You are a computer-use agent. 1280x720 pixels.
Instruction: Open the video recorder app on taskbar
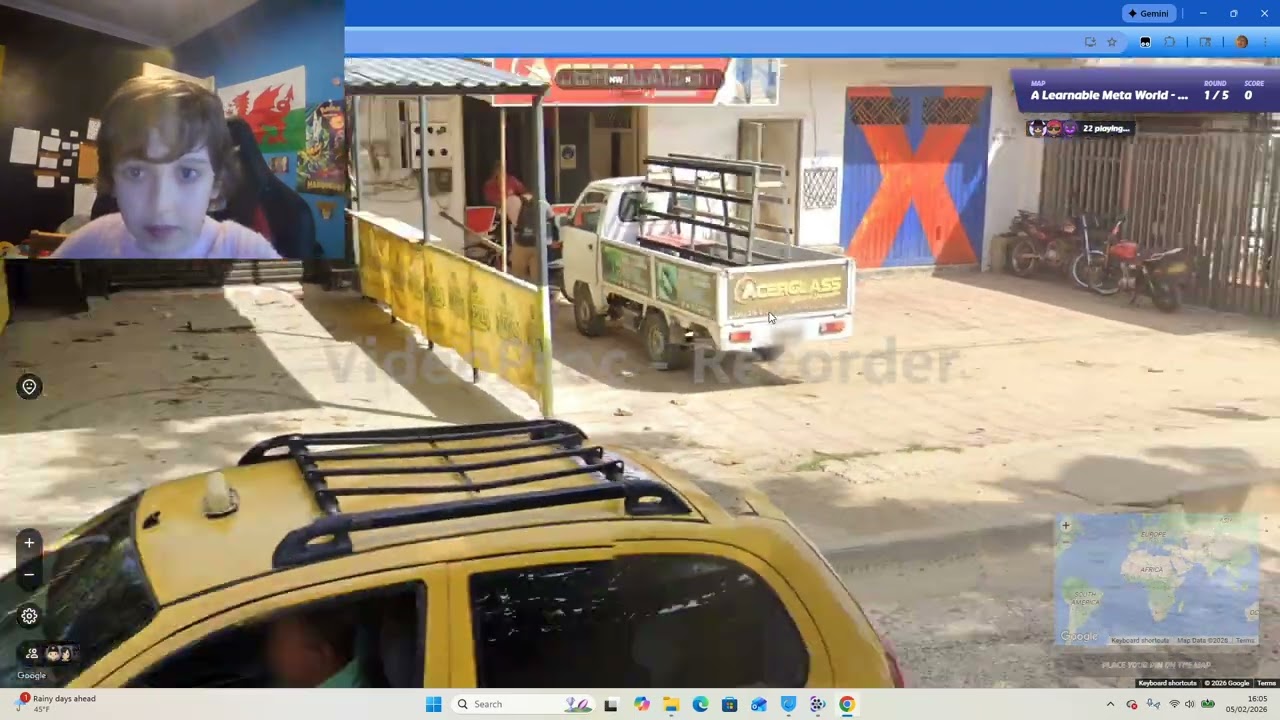coord(818,704)
